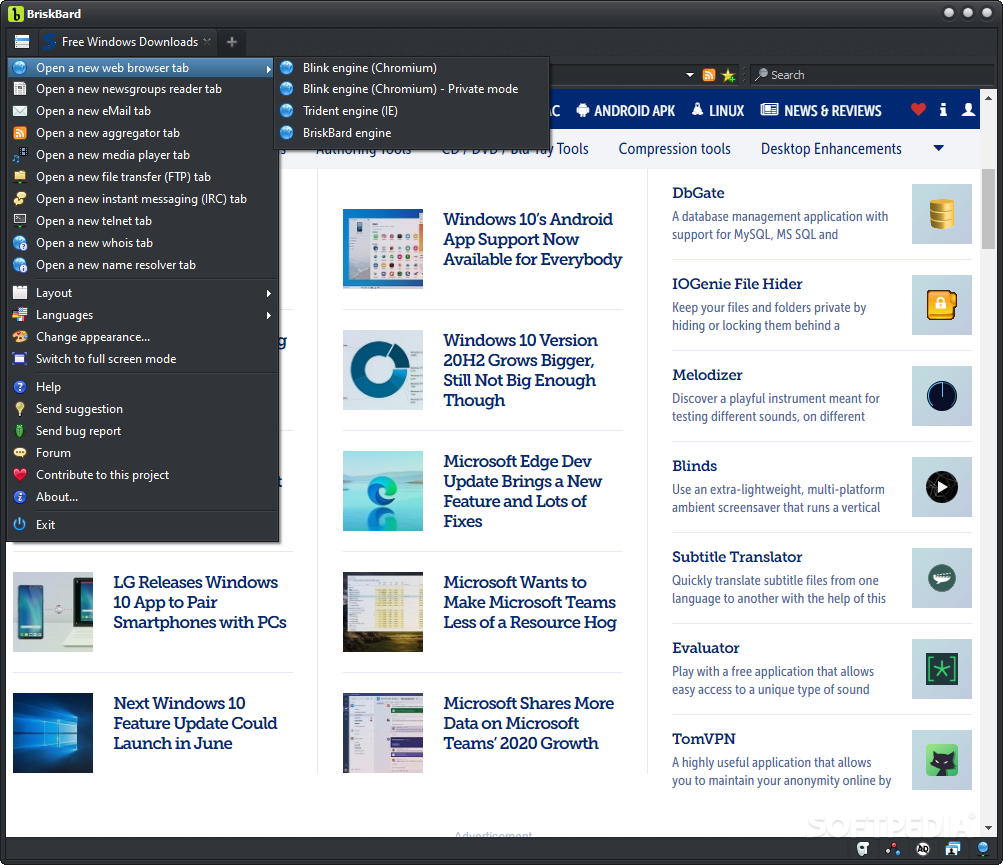Open Windows 10's Android App Support article
The height and width of the screenshot is (865, 1003).
(532, 239)
